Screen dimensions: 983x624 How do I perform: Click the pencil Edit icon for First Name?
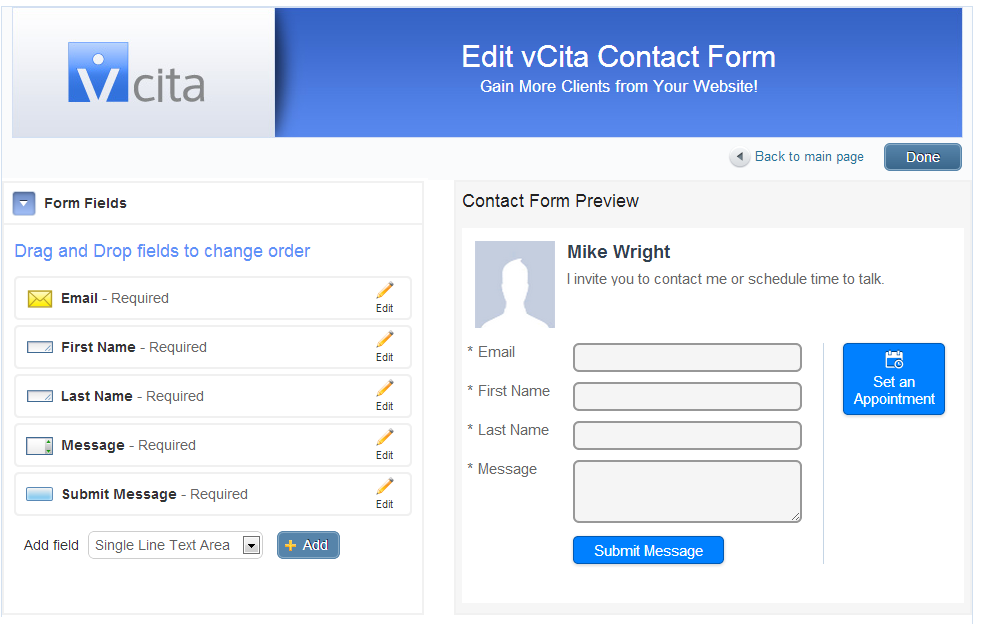385,346
